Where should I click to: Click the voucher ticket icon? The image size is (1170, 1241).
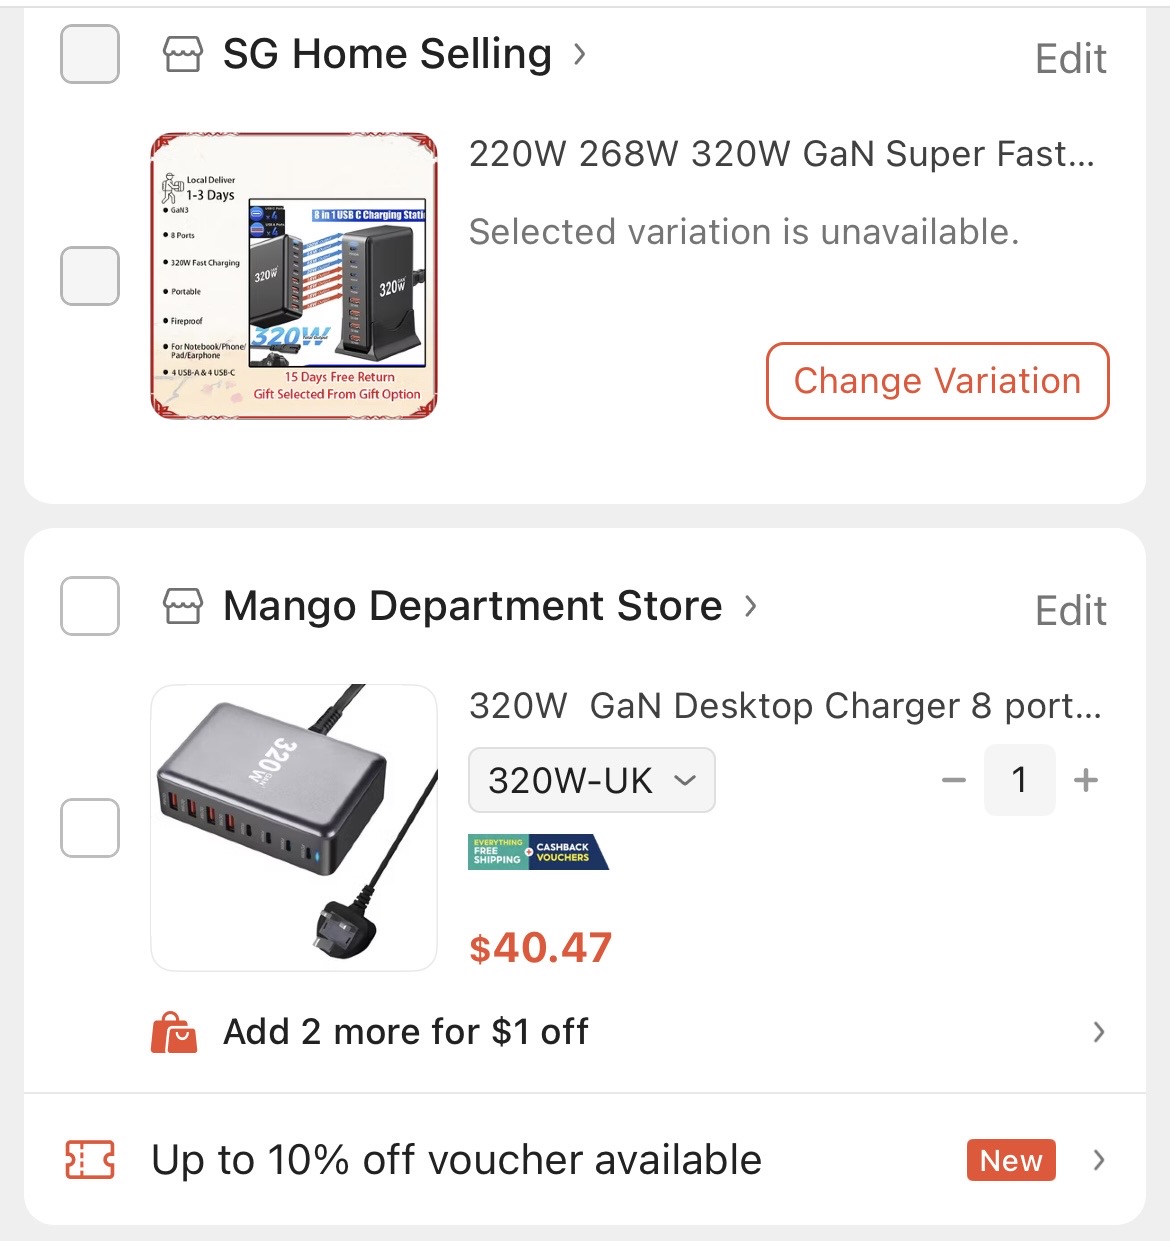(x=90, y=1160)
